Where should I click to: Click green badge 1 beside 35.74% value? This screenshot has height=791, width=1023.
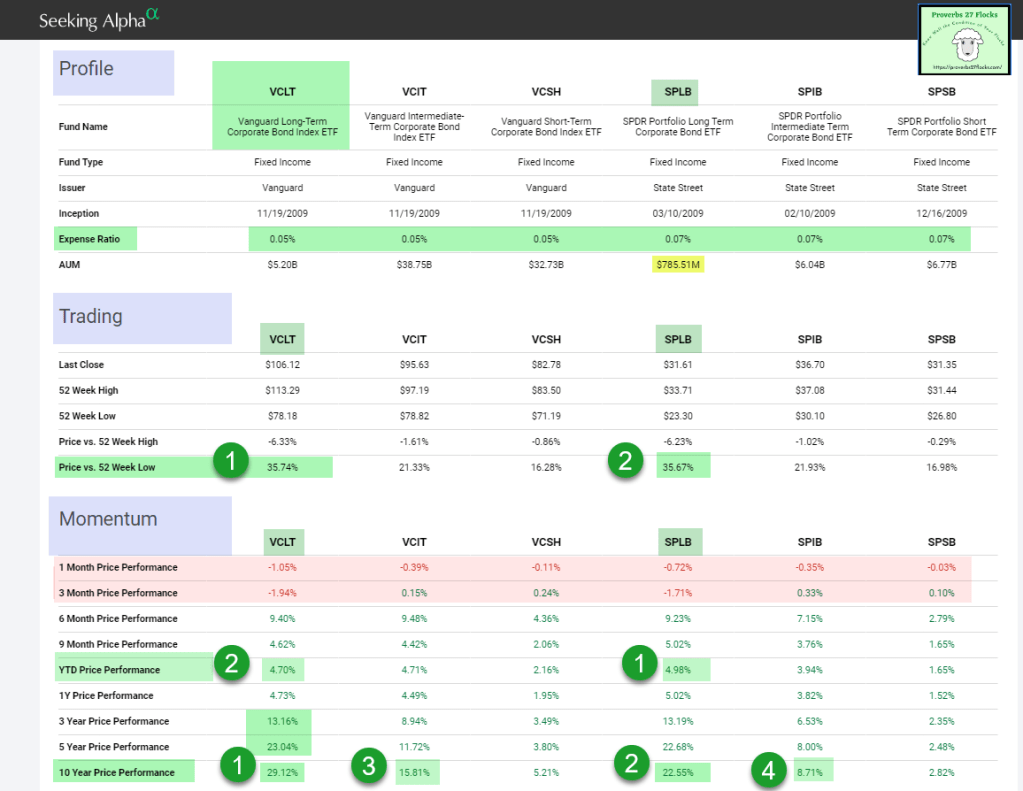(x=232, y=462)
